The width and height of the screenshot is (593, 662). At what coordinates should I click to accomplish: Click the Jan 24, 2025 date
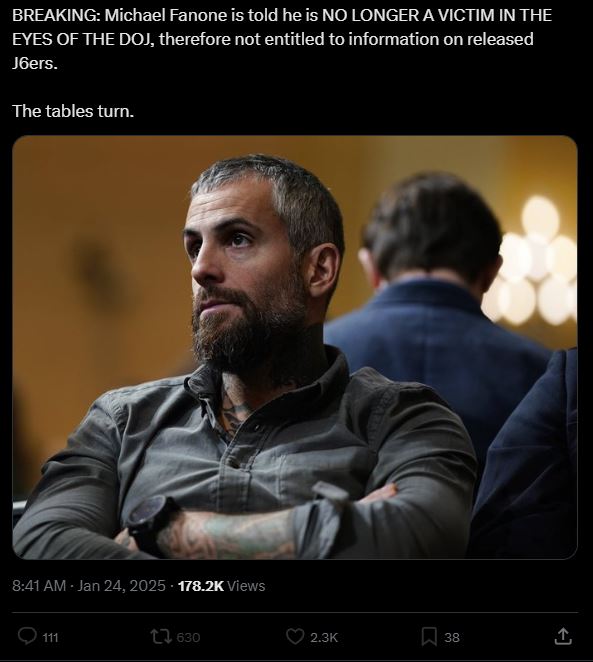[x=122, y=586]
